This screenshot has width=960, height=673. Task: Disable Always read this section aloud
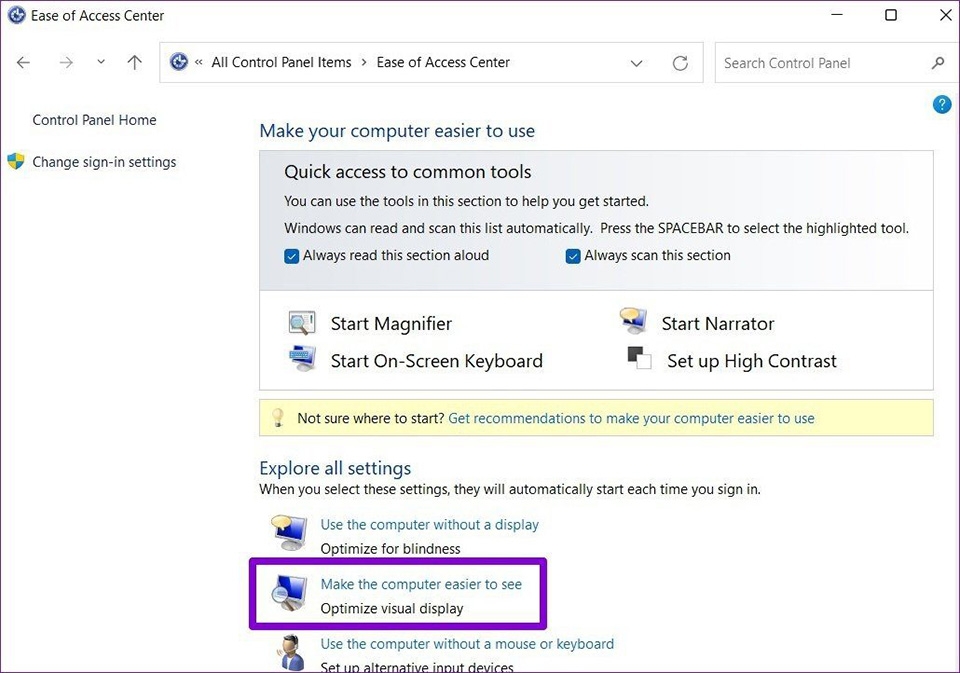pyautogui.click(x=291, y=256)
